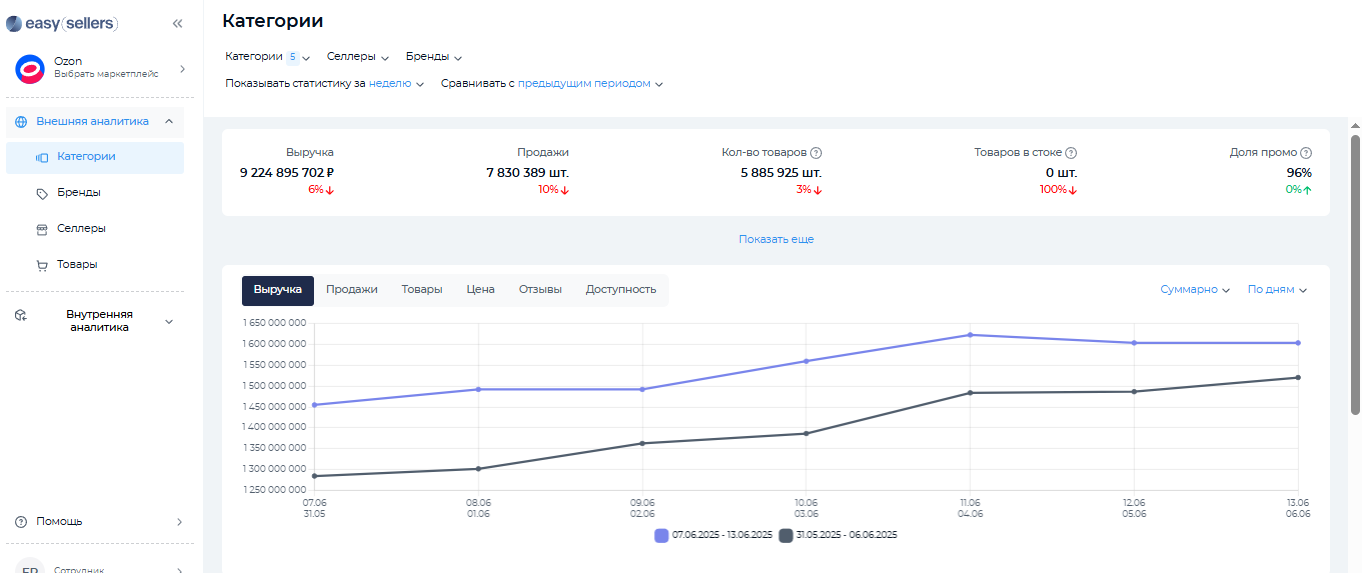
Task: Click the Ozon marketplace logo
Action: (30, 68)
